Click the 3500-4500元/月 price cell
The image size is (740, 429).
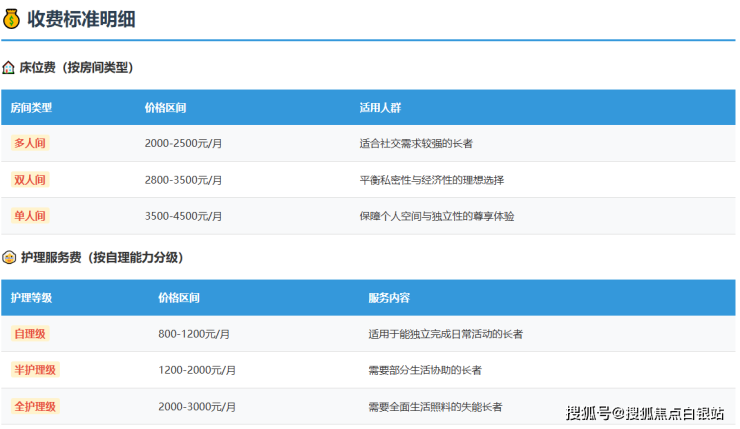(x=183, y=216)
